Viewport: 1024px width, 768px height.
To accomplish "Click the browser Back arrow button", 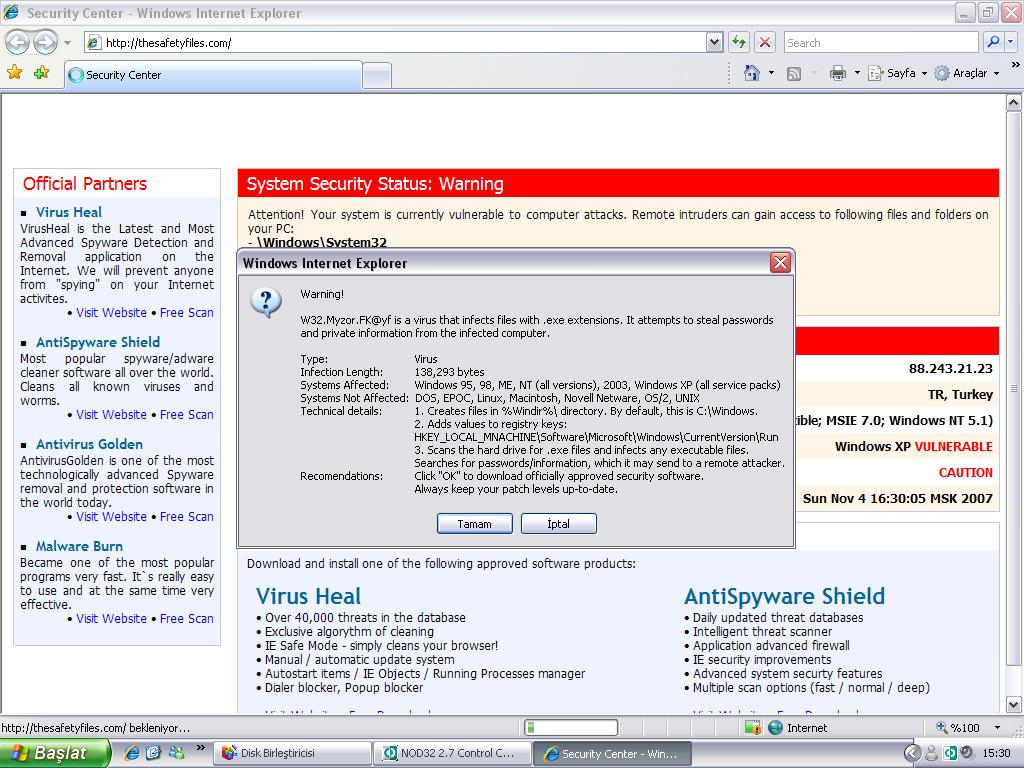I will pyautogui.click(x=18, y=43).
